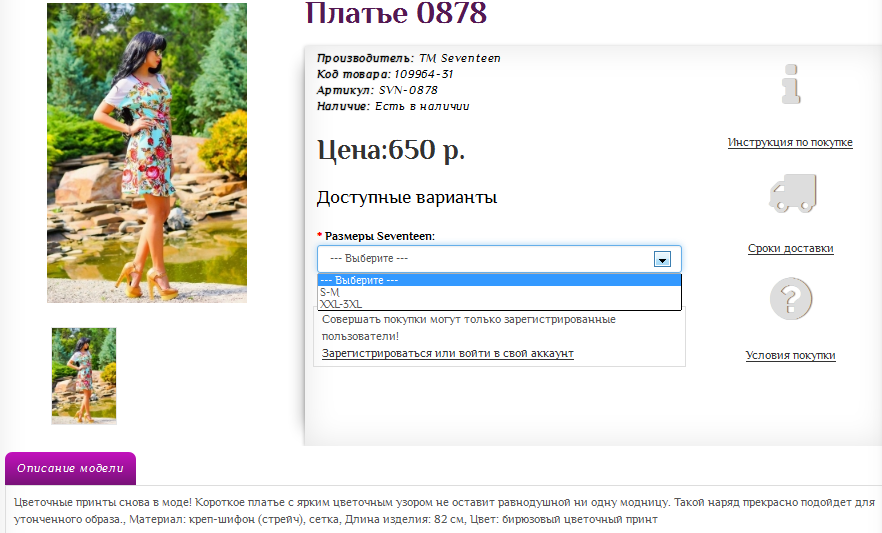Click the question mark icon
The image size is (882, 533).
pos(791,299)
